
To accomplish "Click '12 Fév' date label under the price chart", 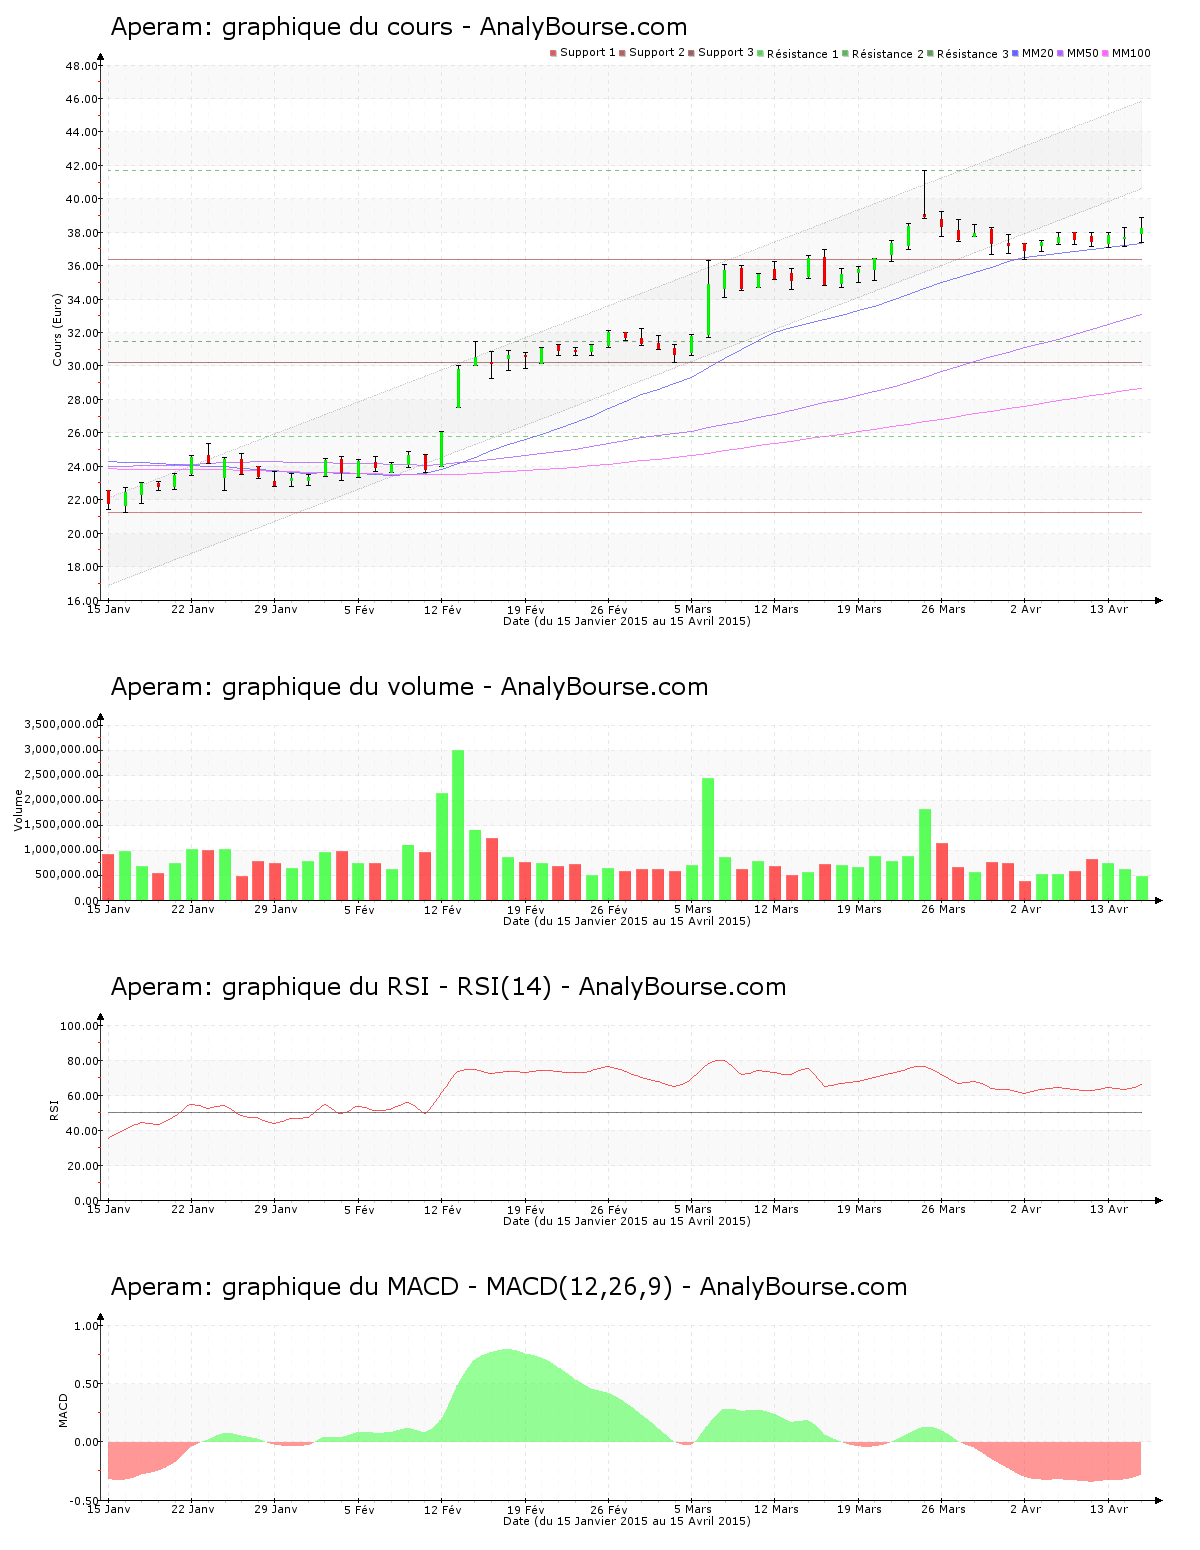I will point(443,609).
